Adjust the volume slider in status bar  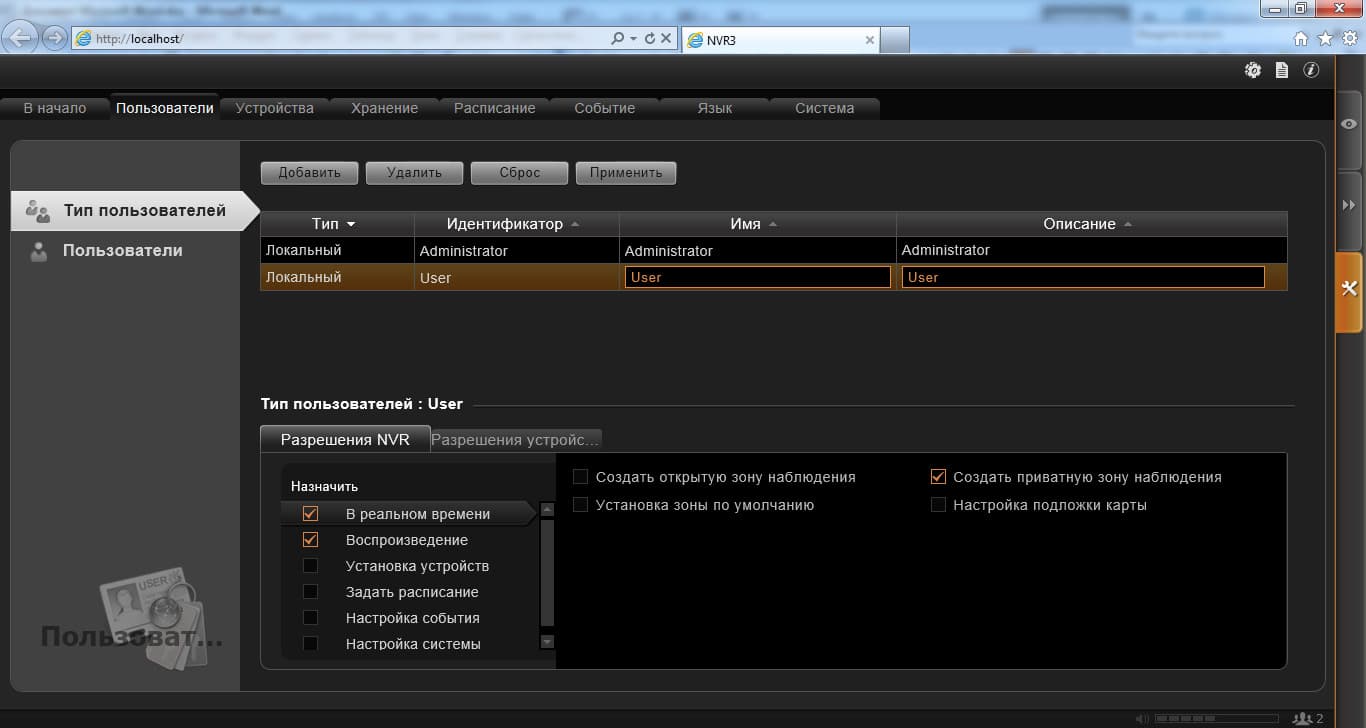tap(1216, 718)
